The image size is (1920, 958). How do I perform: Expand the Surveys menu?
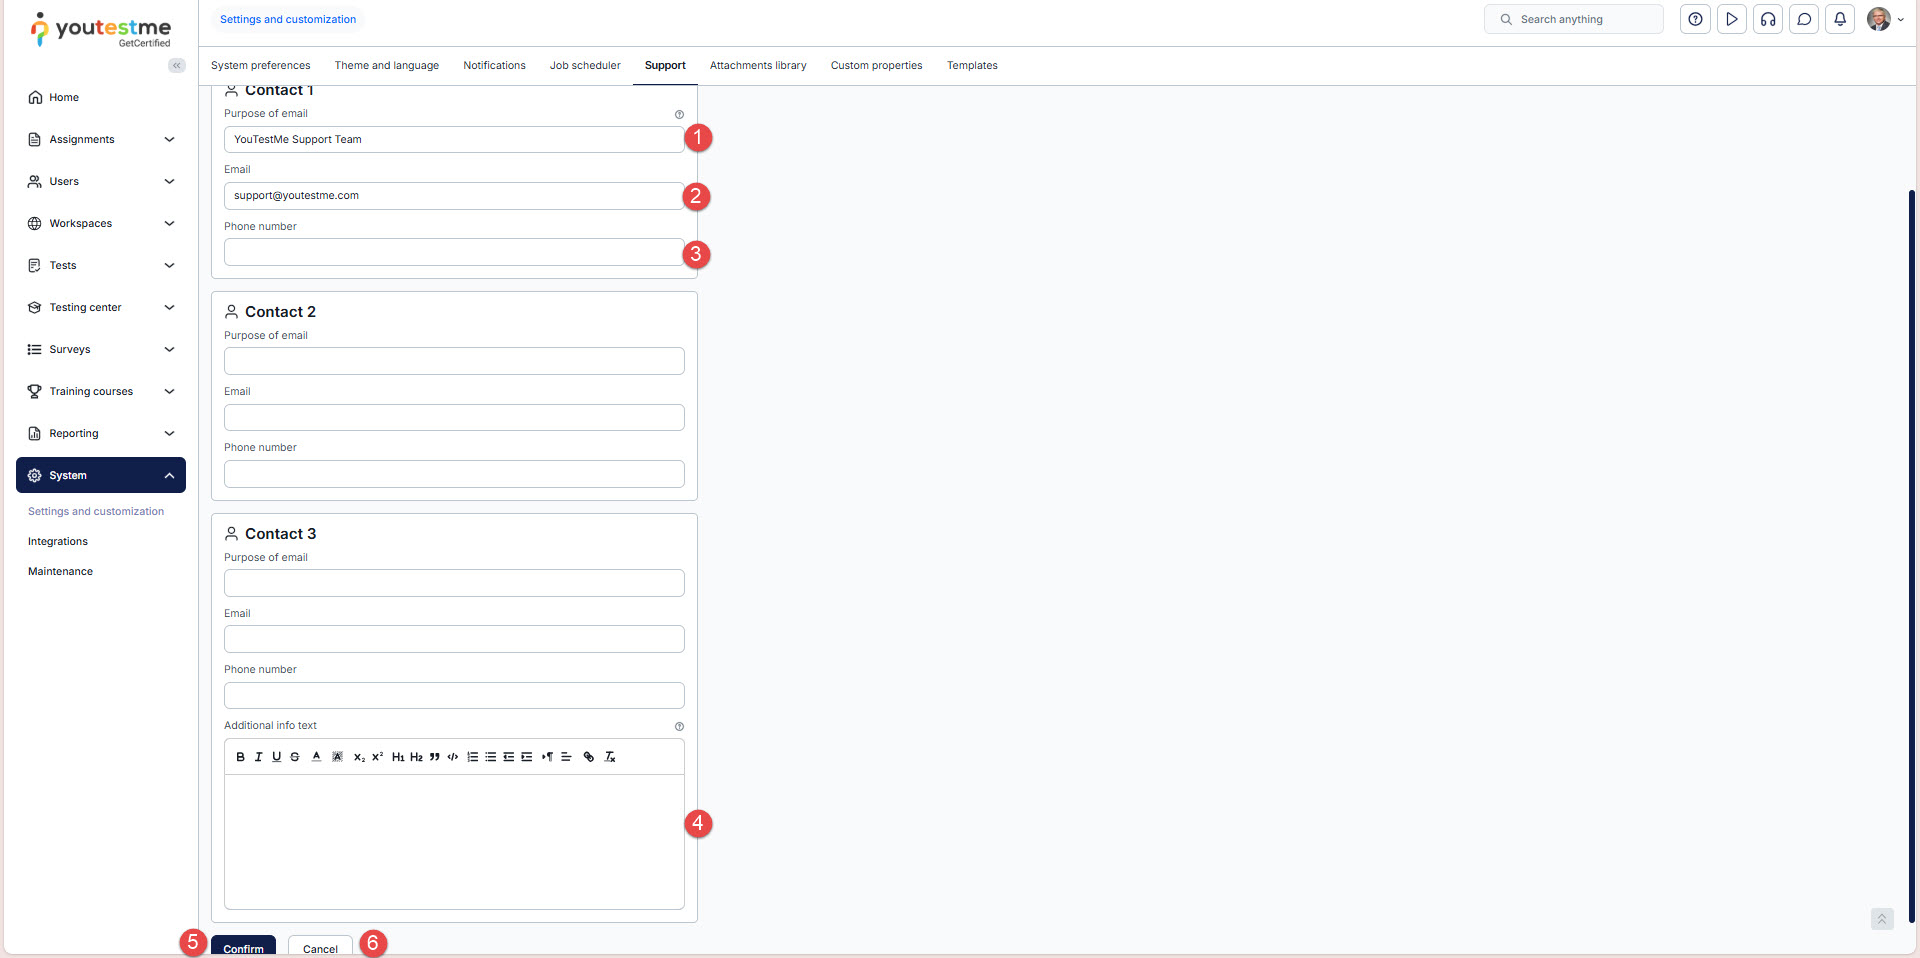tap(101, 349)
